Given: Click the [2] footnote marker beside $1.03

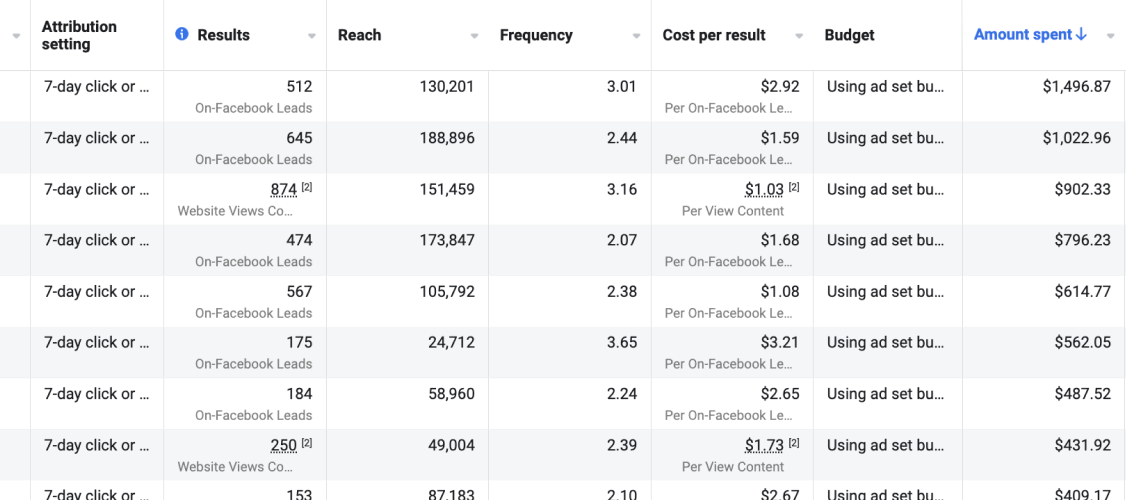Looking at the screenshot, I should tap(794, 187).
